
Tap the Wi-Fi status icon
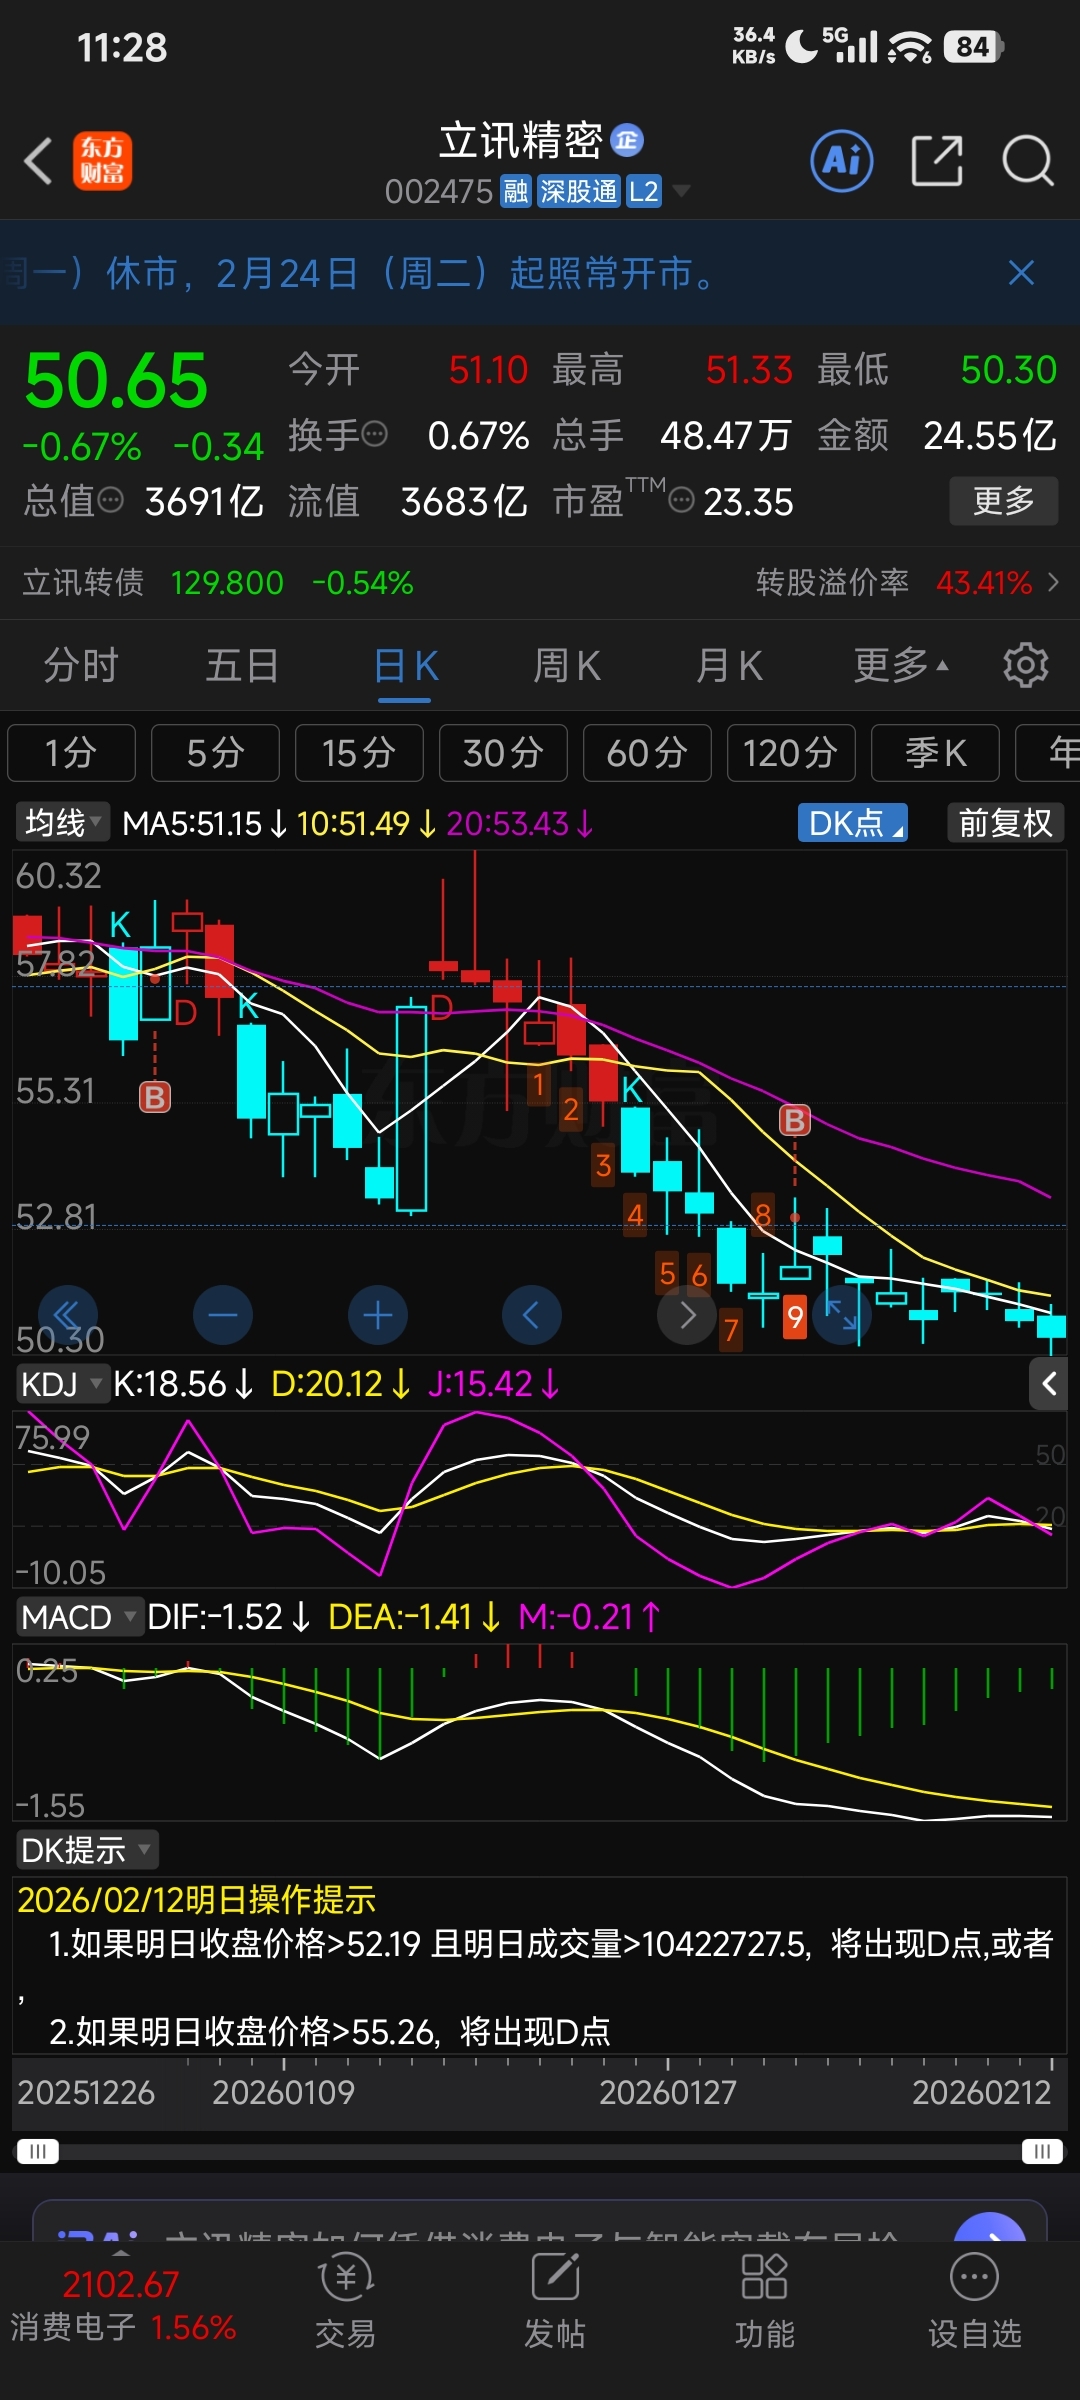tap(910, 47)
